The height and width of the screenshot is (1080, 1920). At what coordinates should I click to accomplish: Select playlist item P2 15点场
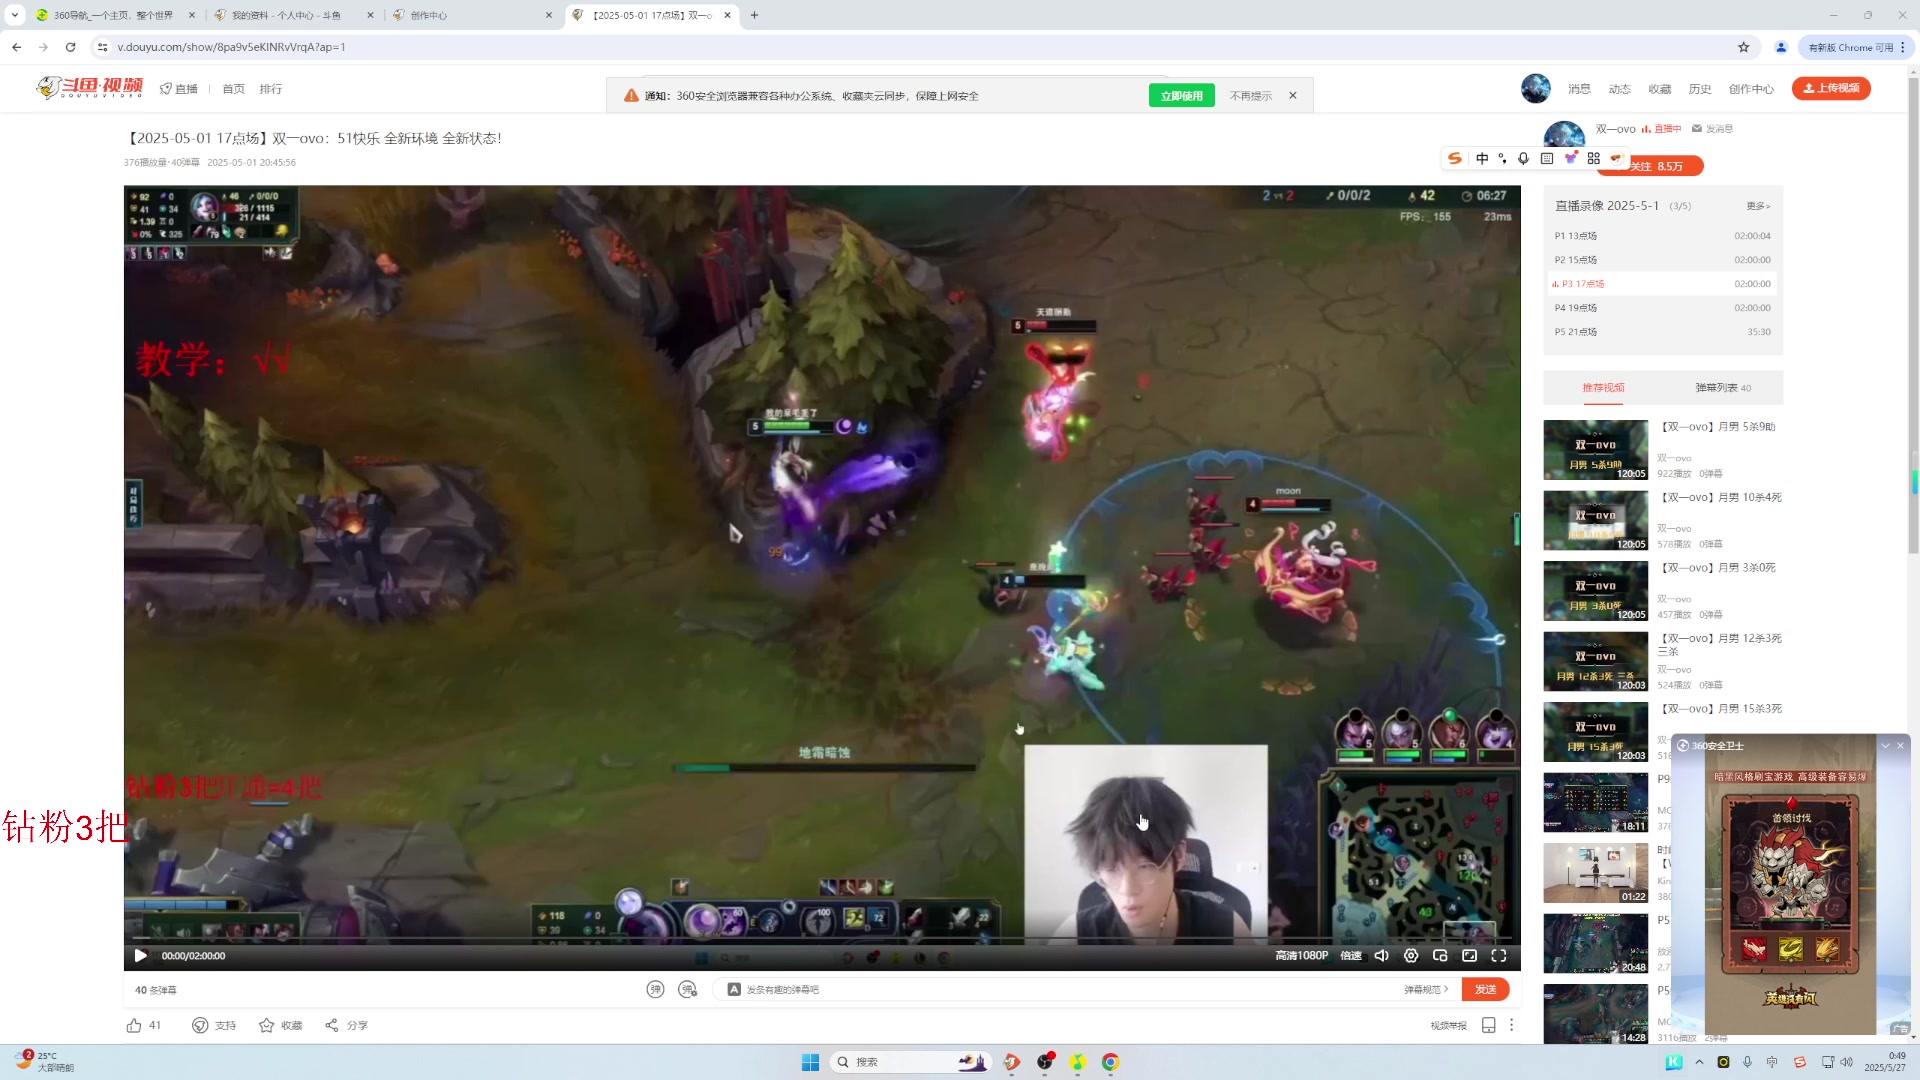pyautogui.click(x=1662, y=260)
